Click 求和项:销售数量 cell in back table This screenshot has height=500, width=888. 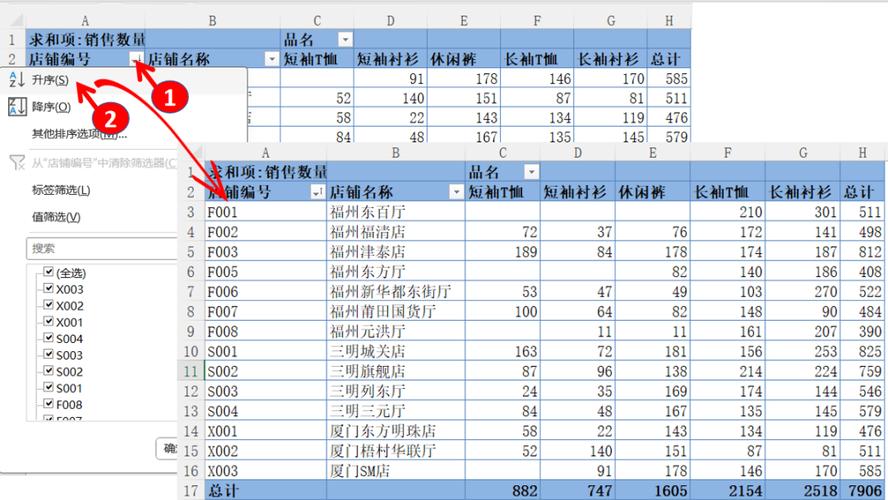(85, 40)
